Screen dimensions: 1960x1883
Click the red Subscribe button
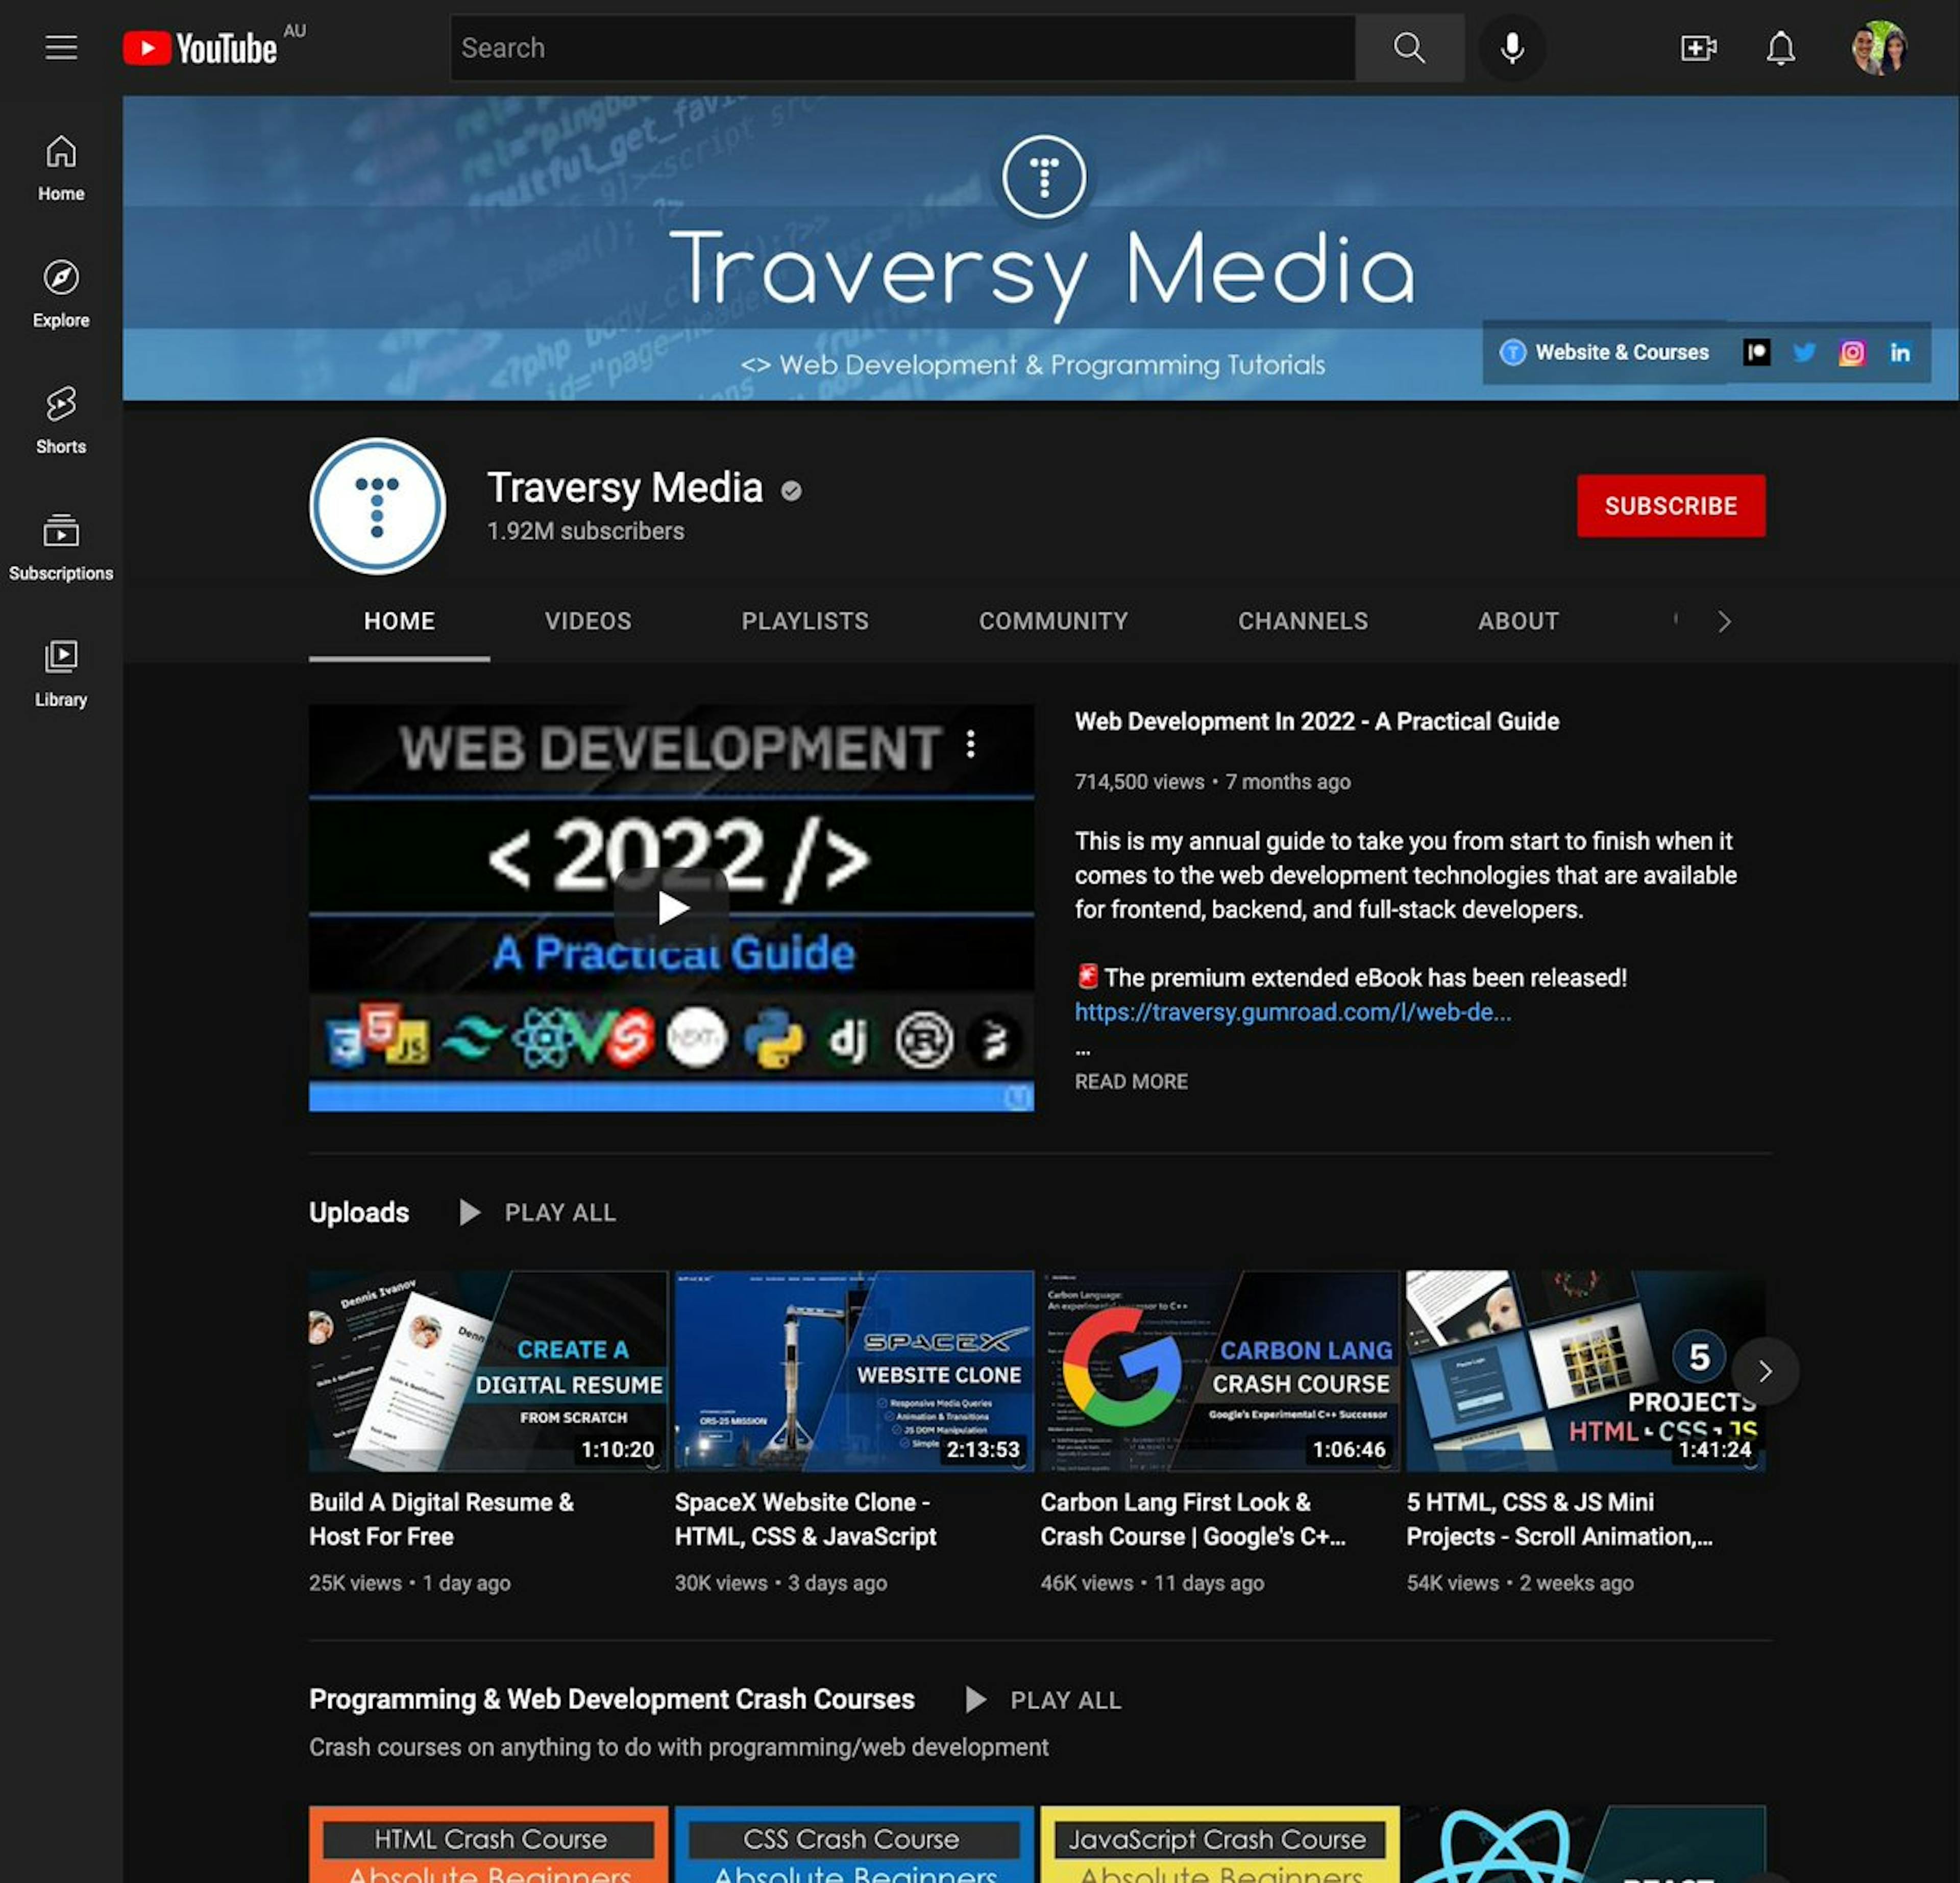pyautogui.click(x=1670, y=506)
